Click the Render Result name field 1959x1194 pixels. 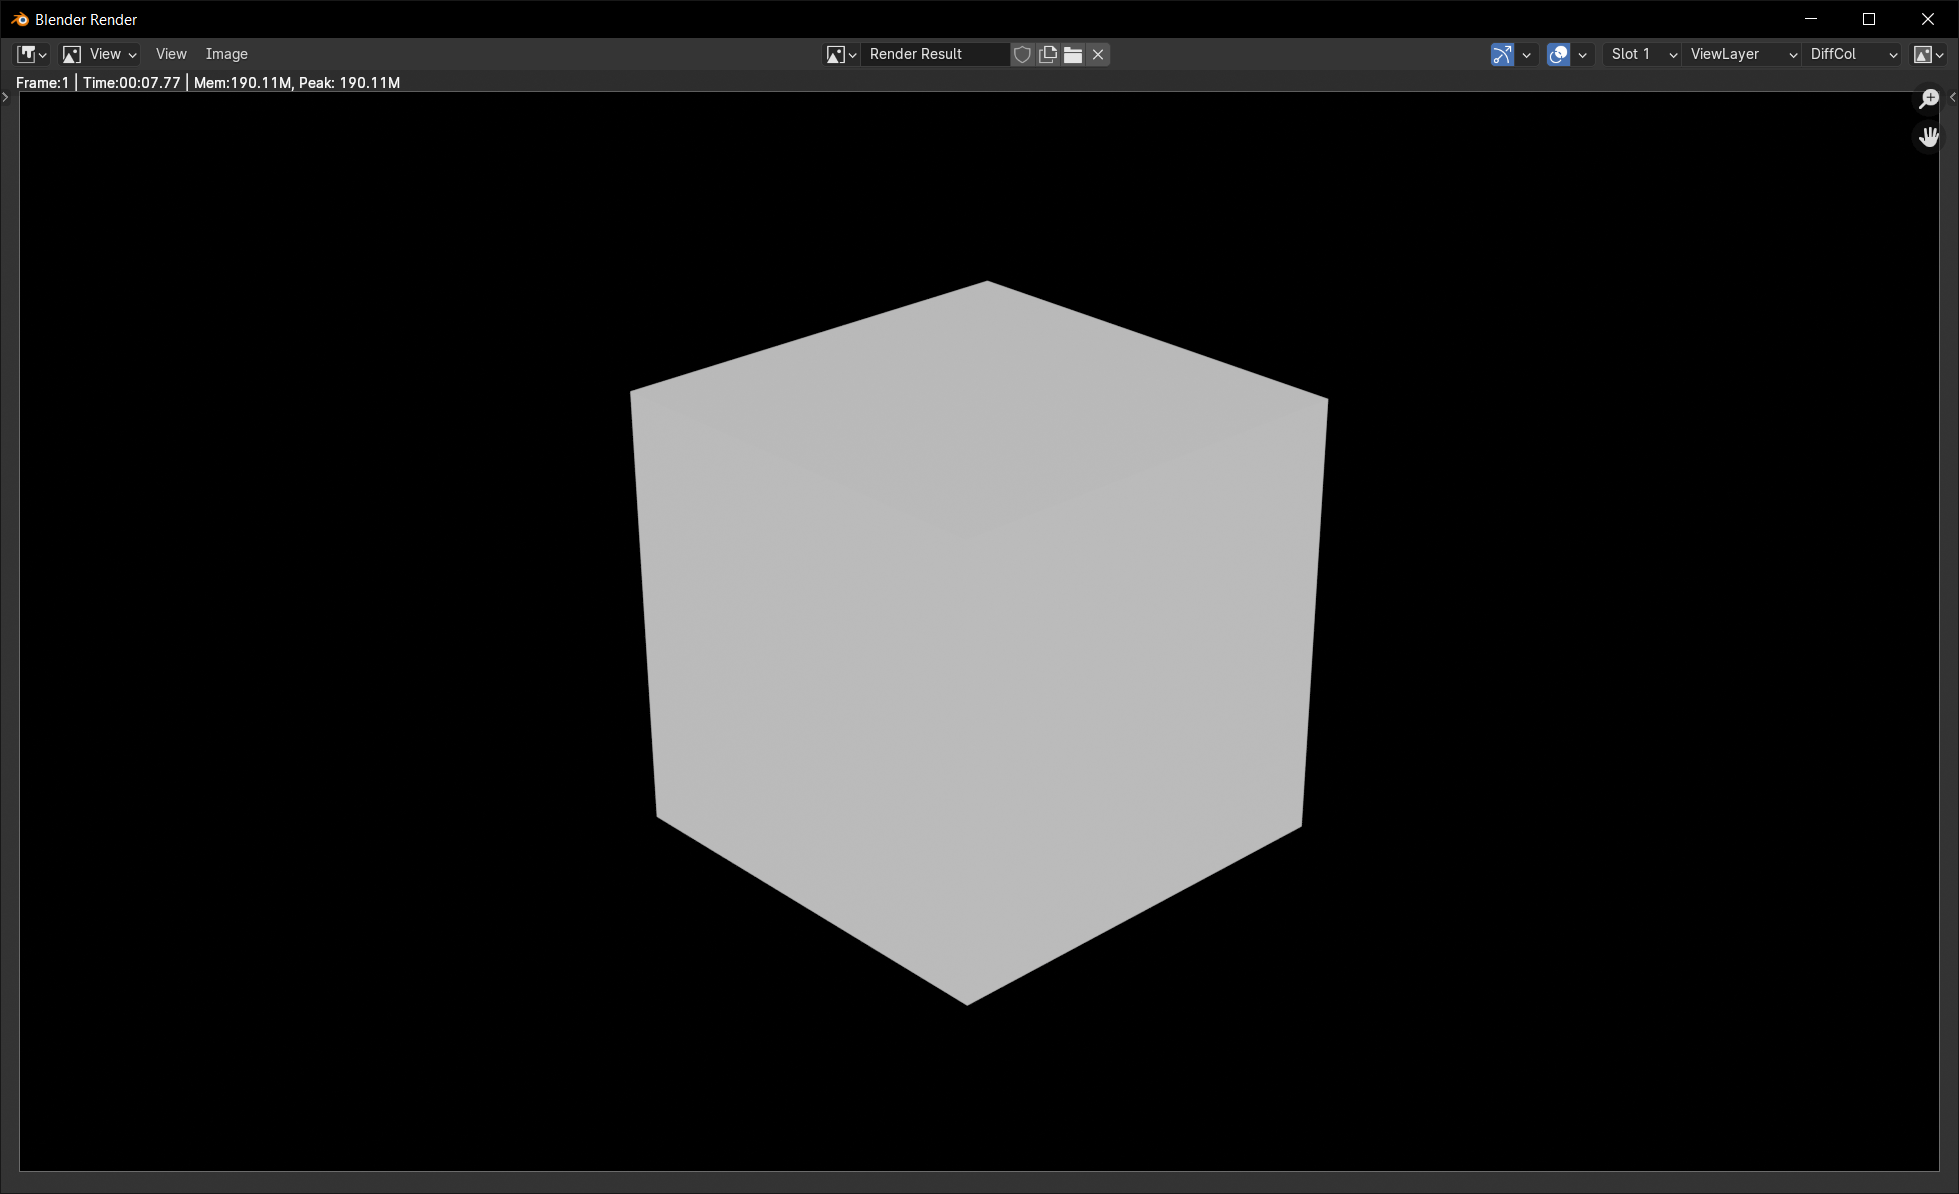coord(935,54)
